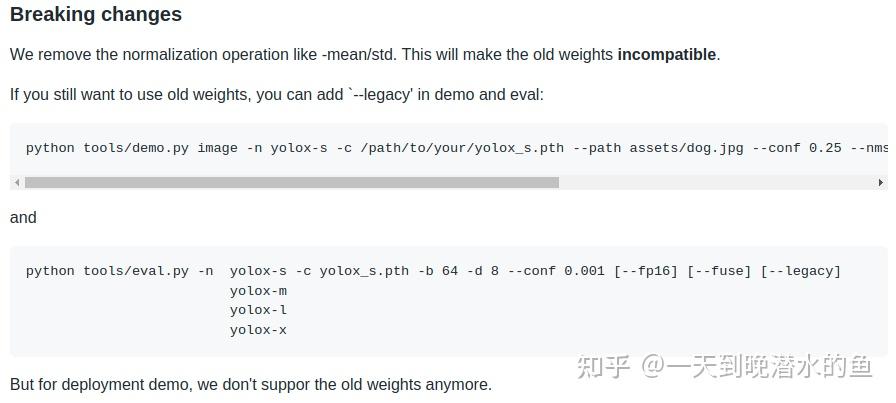Click the "[--fp16]" option in eval command

point(646,271)
